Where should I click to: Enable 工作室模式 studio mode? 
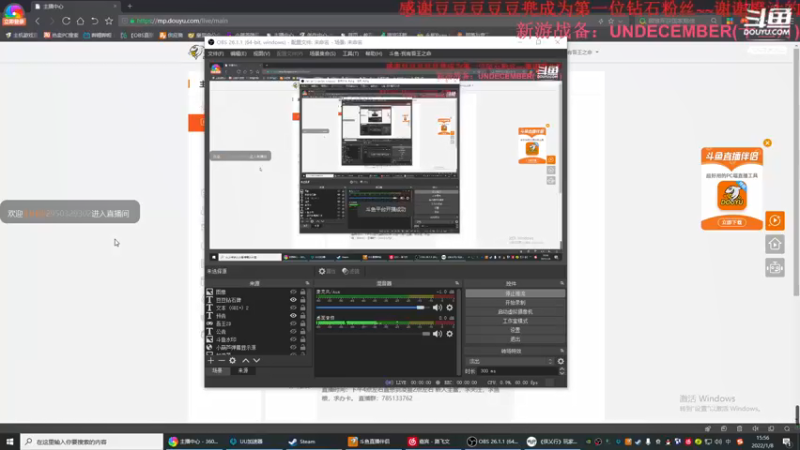point(515,321)
